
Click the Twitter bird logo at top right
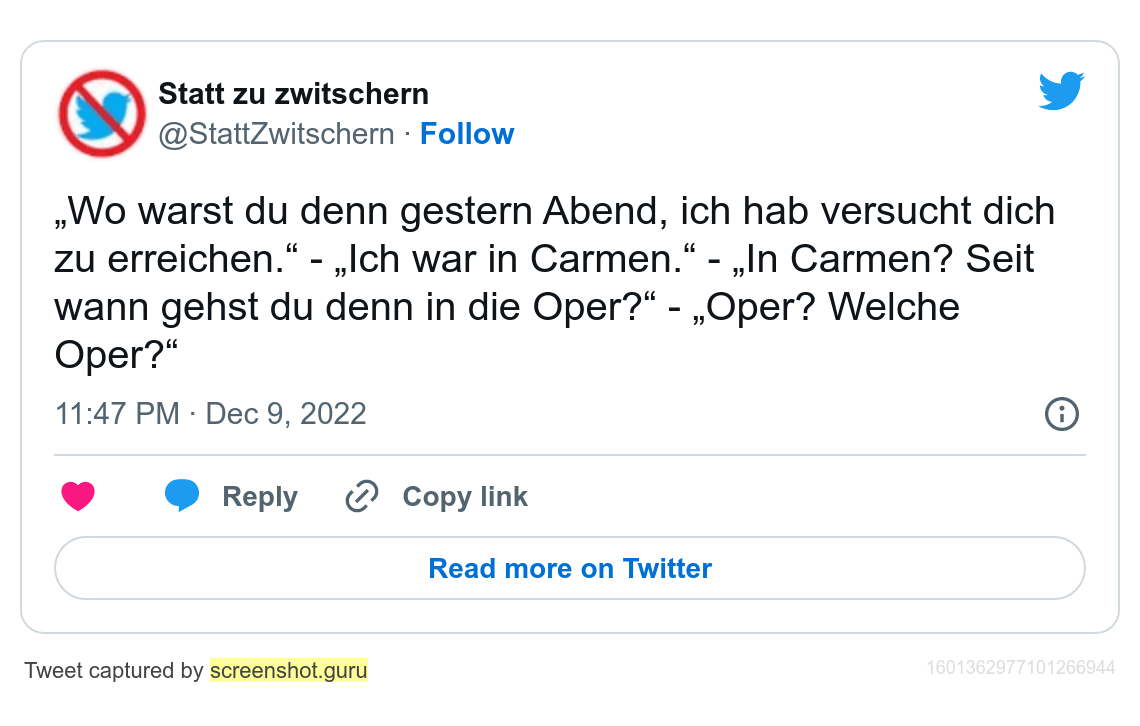point(1061,92)
